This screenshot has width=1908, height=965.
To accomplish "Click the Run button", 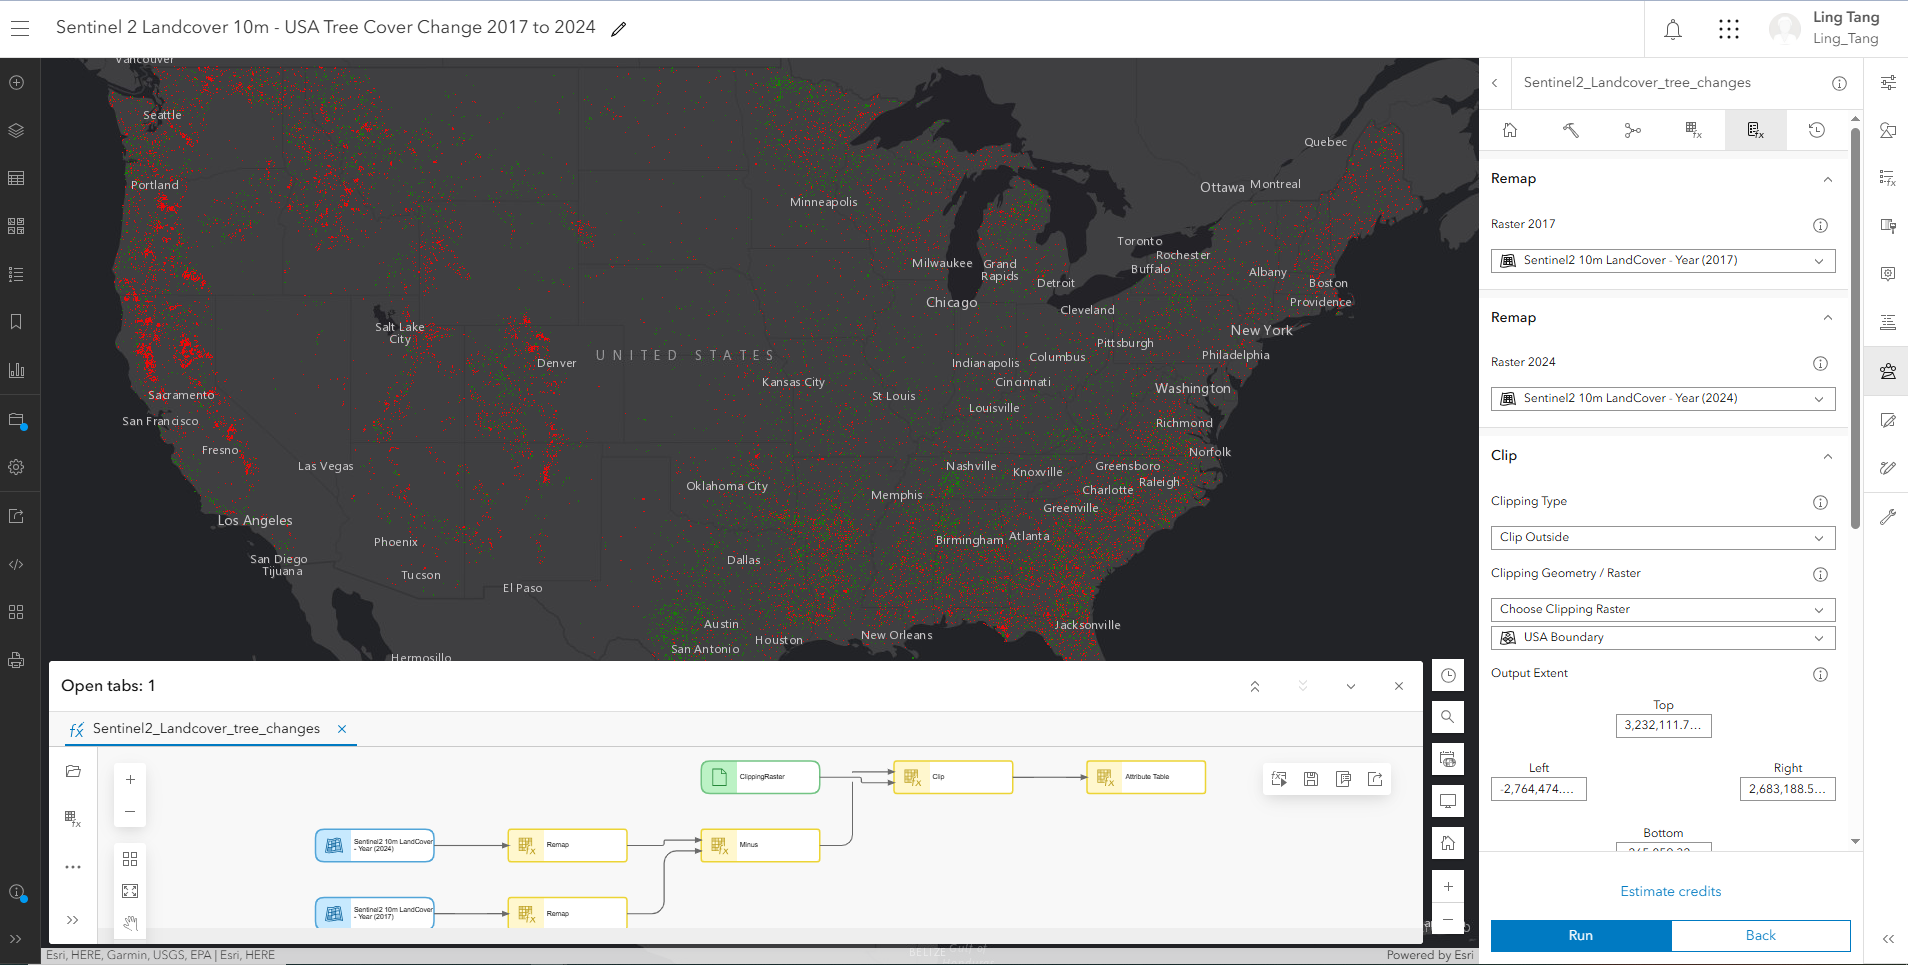I will [1581, 936].
